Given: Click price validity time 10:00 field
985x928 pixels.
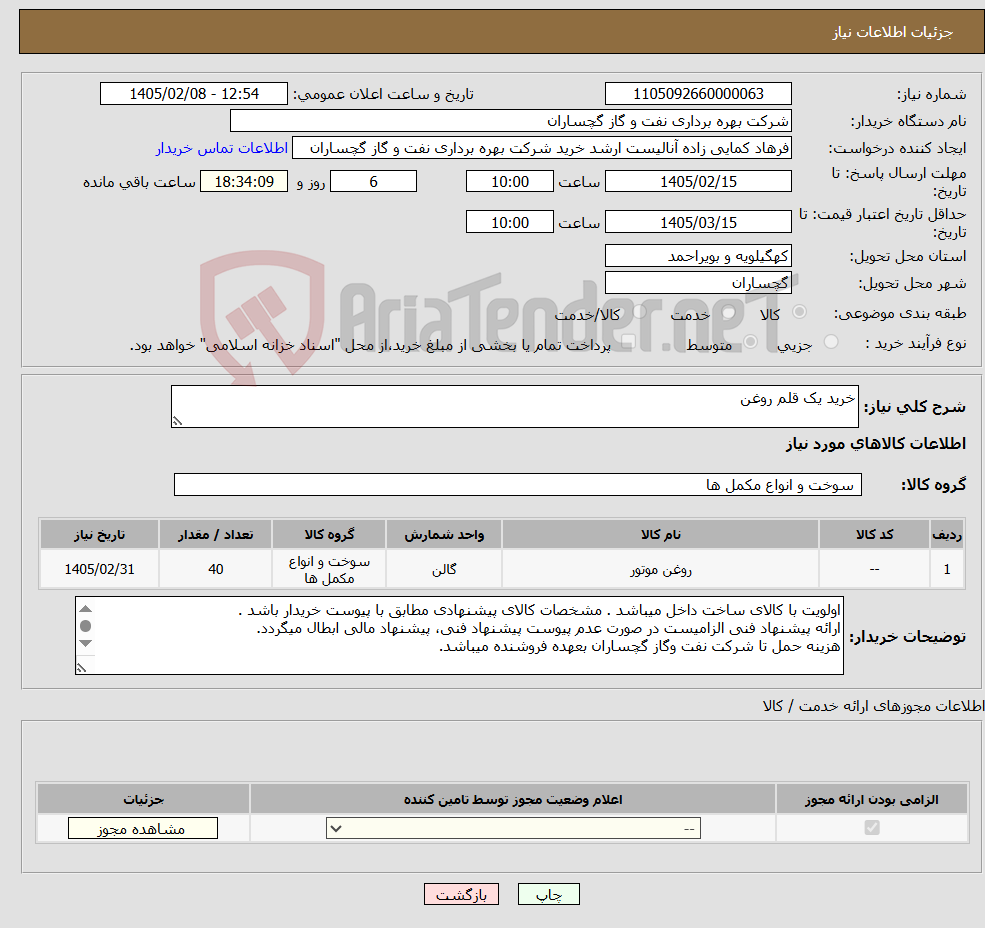Looking at the screenshot, I should 509,222.
